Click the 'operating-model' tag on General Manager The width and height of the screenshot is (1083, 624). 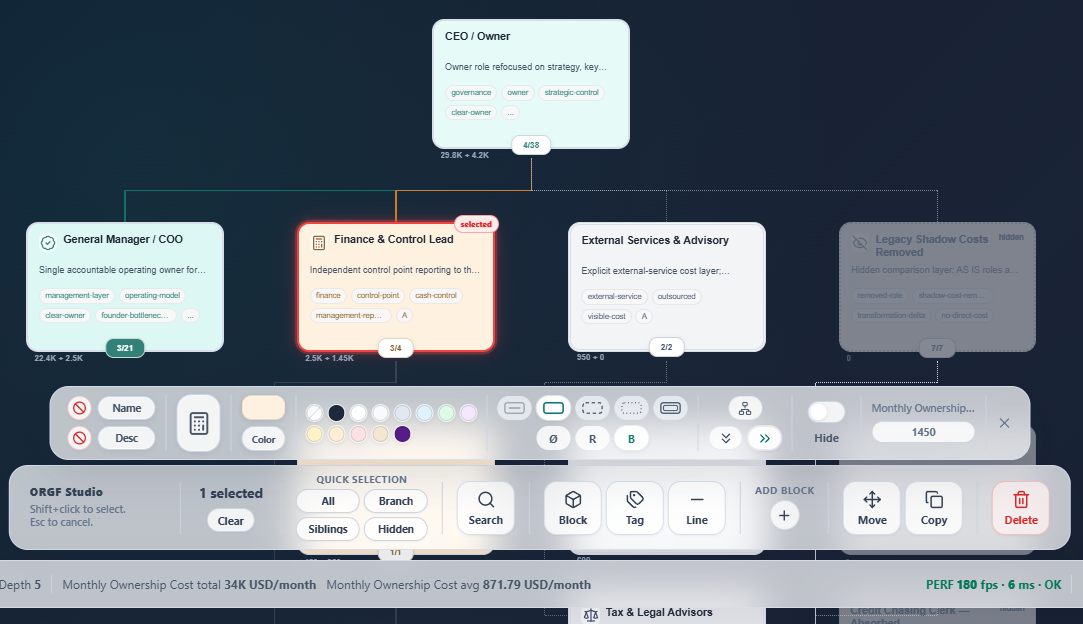152,296
